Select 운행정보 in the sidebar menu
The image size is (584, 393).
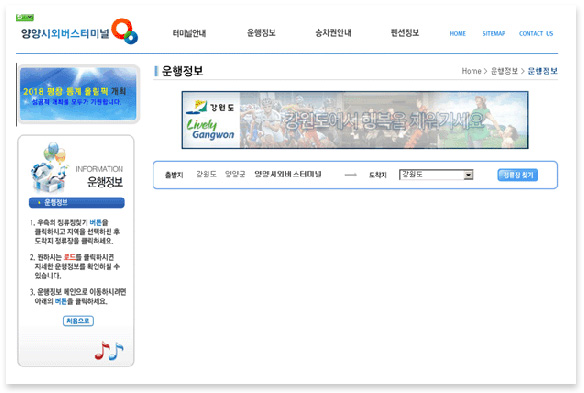[77, 203]
